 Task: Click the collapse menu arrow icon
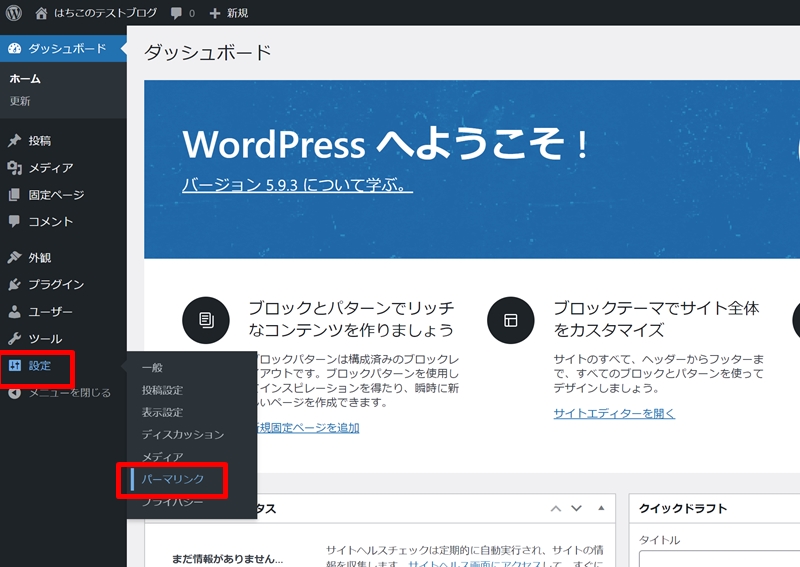tap(14, 392)
